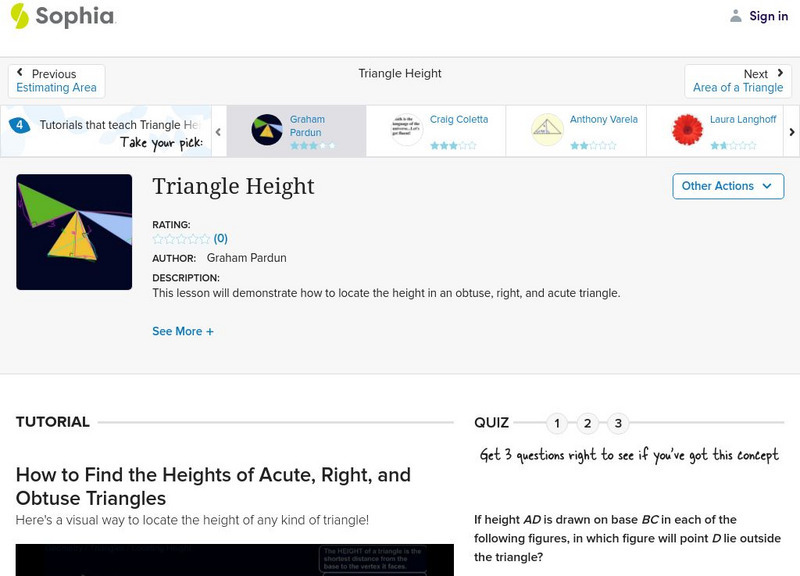Navigate to Area of a Triangle next lesson
This screenshot has height=576, width=800.
(x=739, y=79)
